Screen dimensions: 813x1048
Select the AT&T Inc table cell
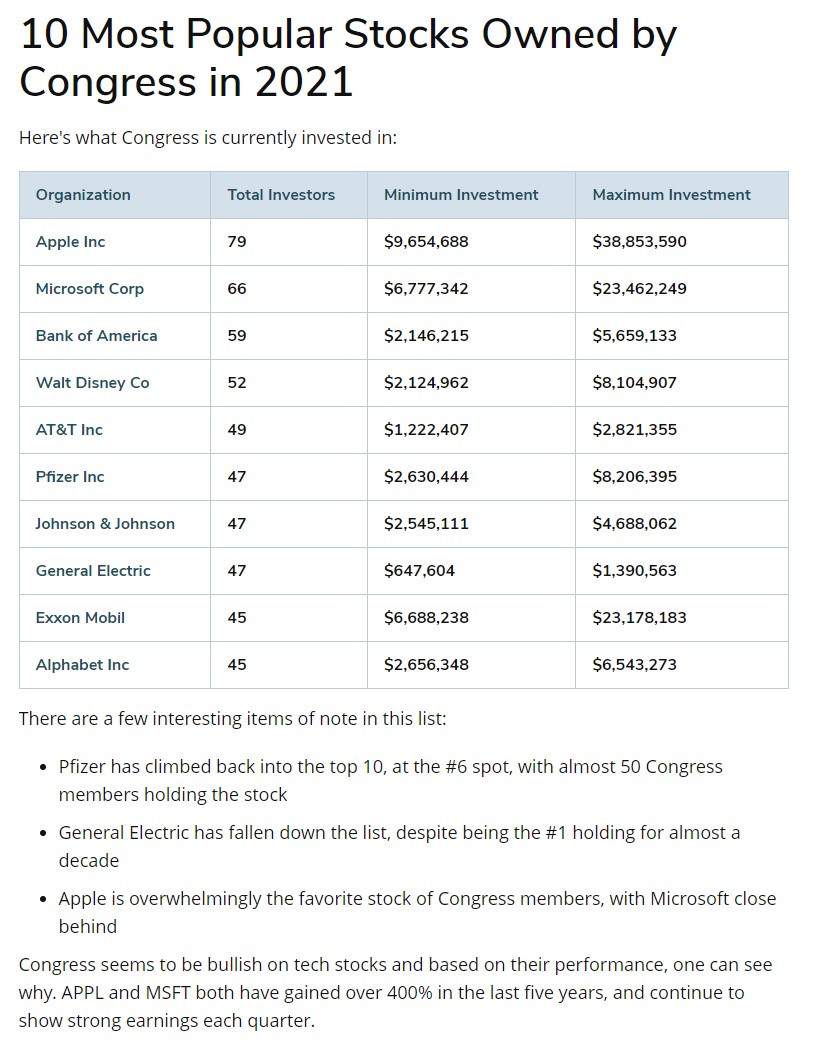tap(69, 430)
